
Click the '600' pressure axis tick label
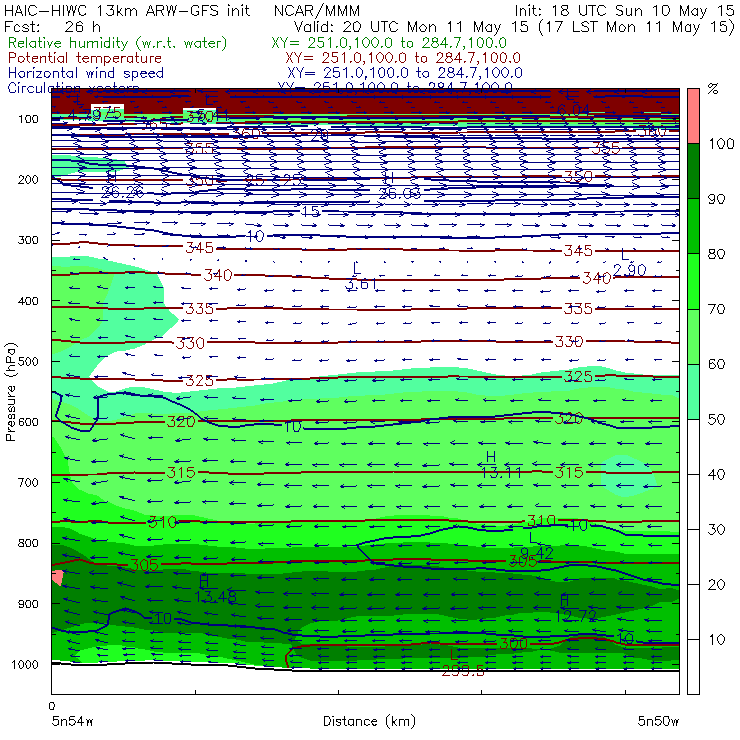coord(28,421)
